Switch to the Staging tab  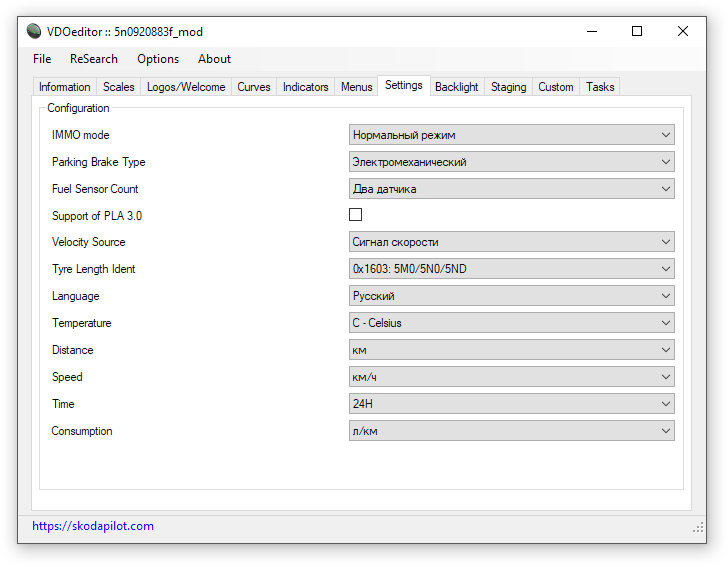coord(508,87)
